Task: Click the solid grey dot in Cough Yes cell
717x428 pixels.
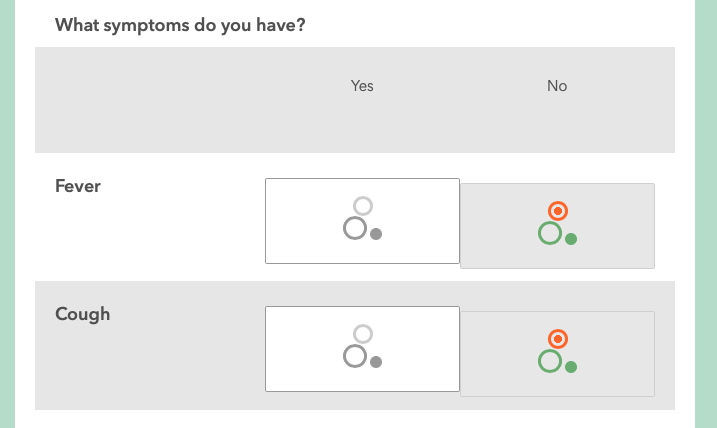Action: [x=376, y=362]
